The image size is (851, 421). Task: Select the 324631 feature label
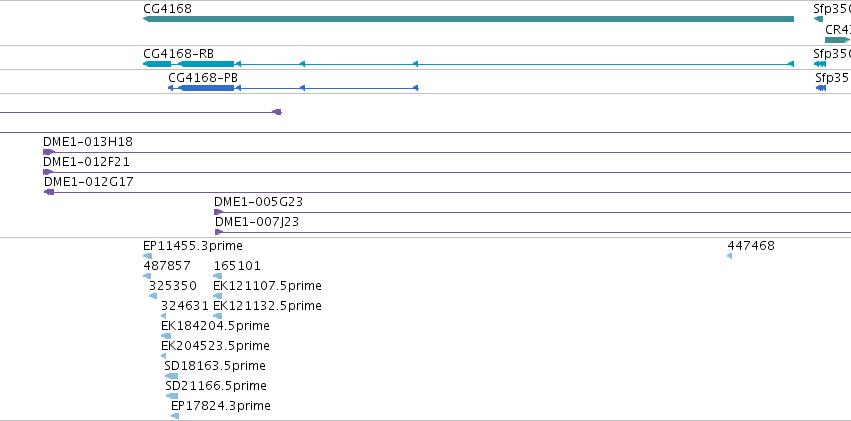(185, 306)
